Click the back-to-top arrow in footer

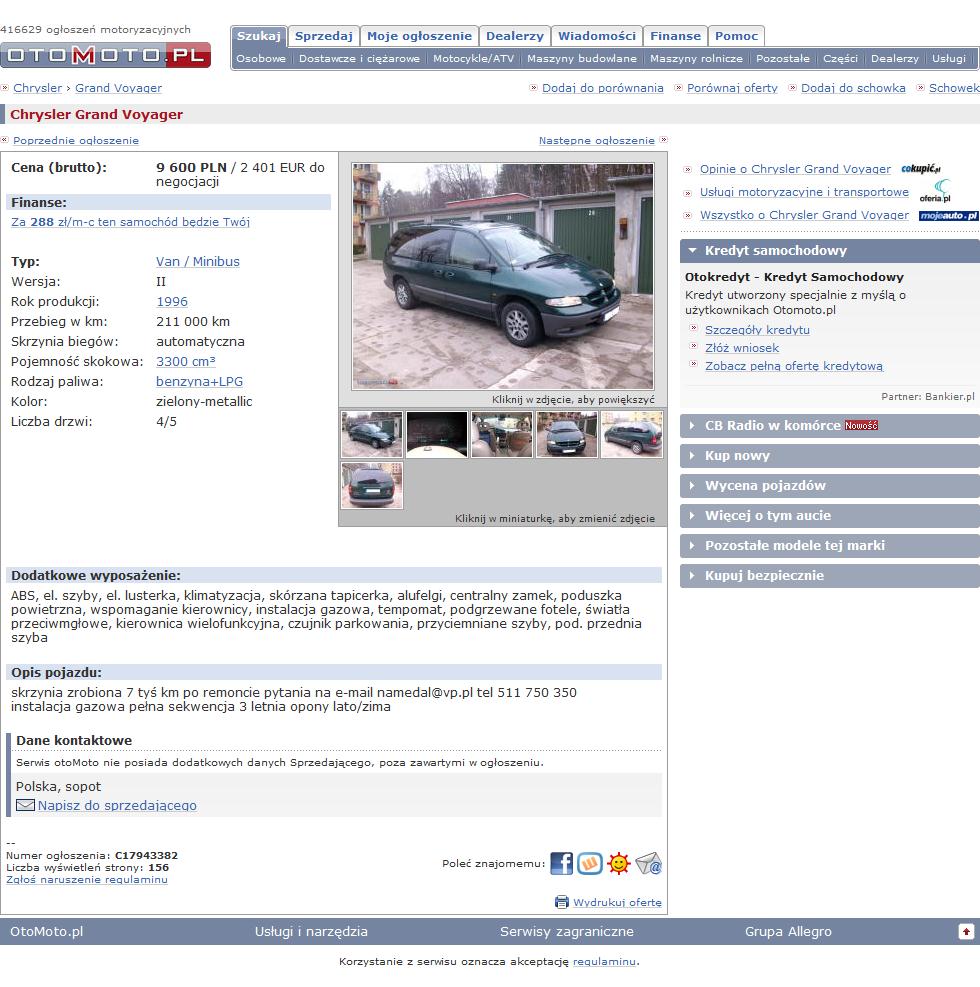point(966,931)
